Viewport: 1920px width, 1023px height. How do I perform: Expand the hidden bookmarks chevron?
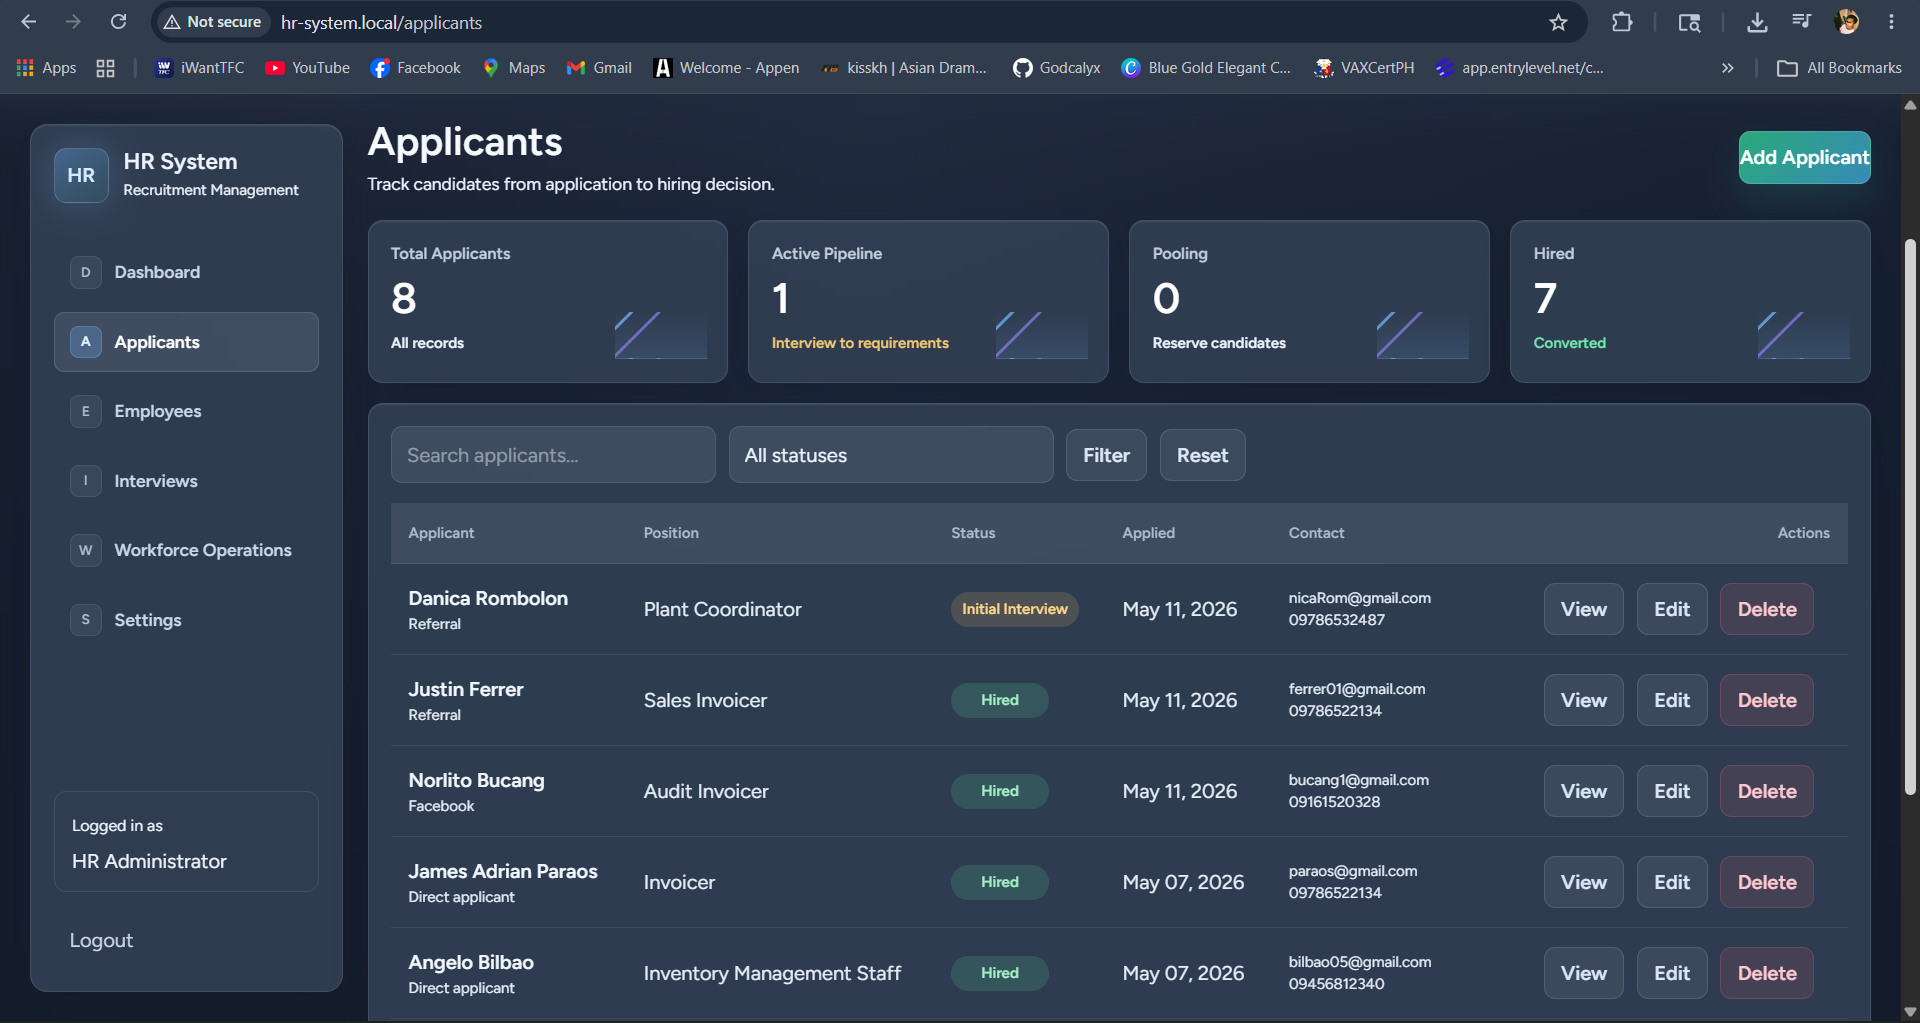point(1727,68)
